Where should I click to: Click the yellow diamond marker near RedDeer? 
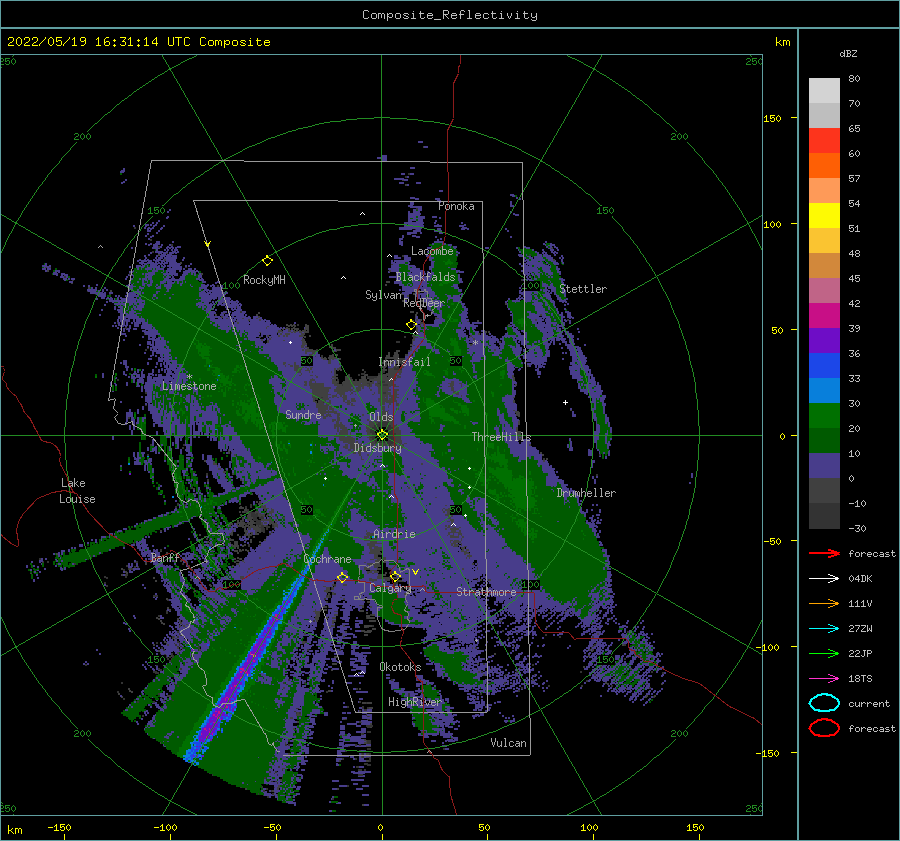tap(411, 325)
